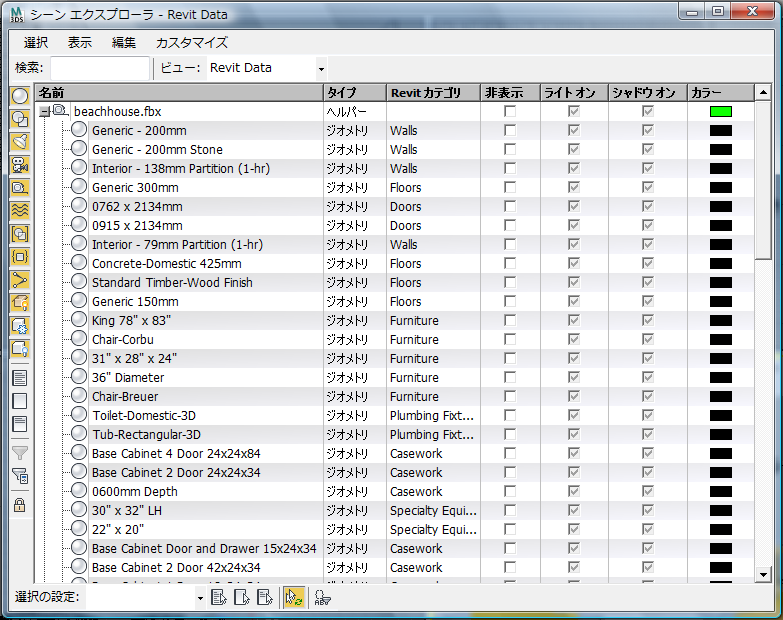
Task: Click the Display All filter icon
Action: [20, 378]
